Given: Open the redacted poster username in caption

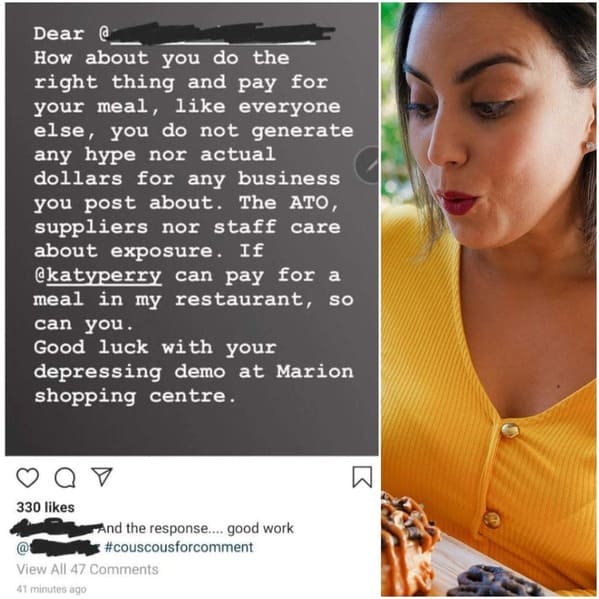Looking at the screenshot, I should (56, 527).
